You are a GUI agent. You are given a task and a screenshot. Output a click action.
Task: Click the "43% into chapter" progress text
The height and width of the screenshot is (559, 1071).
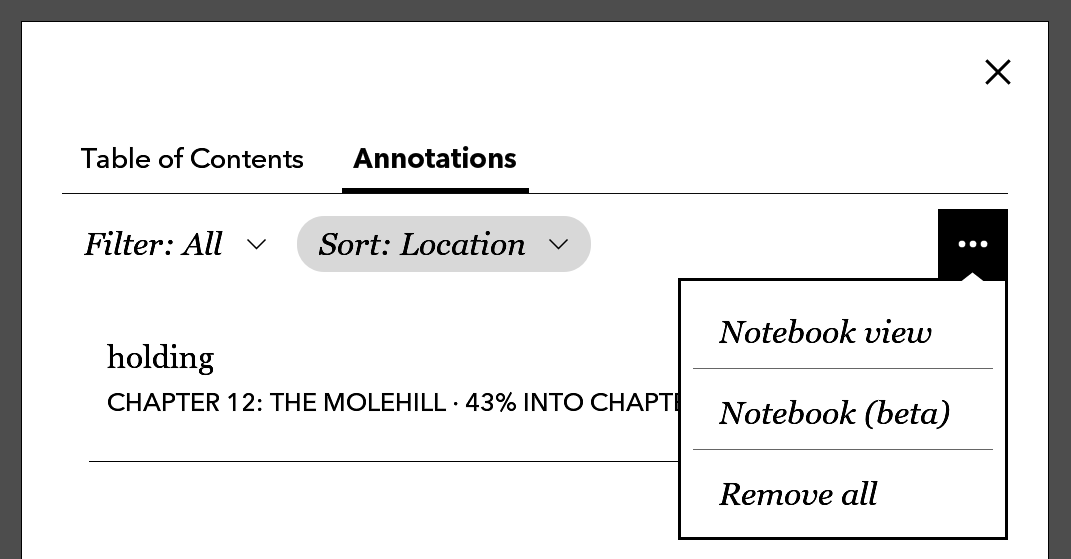coord(570,403)
